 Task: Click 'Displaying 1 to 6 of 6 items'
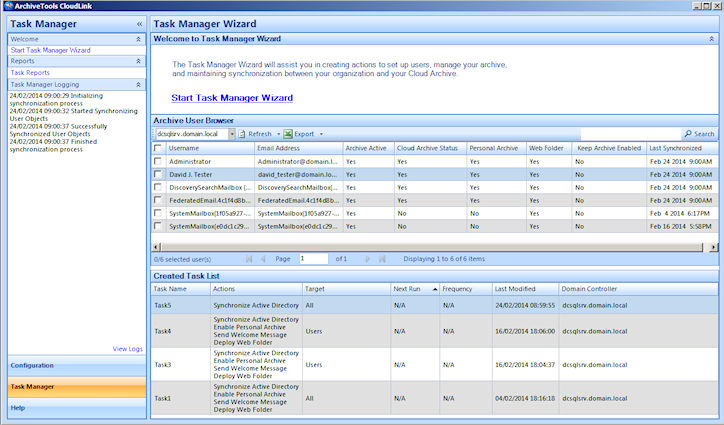pos(444,259)
